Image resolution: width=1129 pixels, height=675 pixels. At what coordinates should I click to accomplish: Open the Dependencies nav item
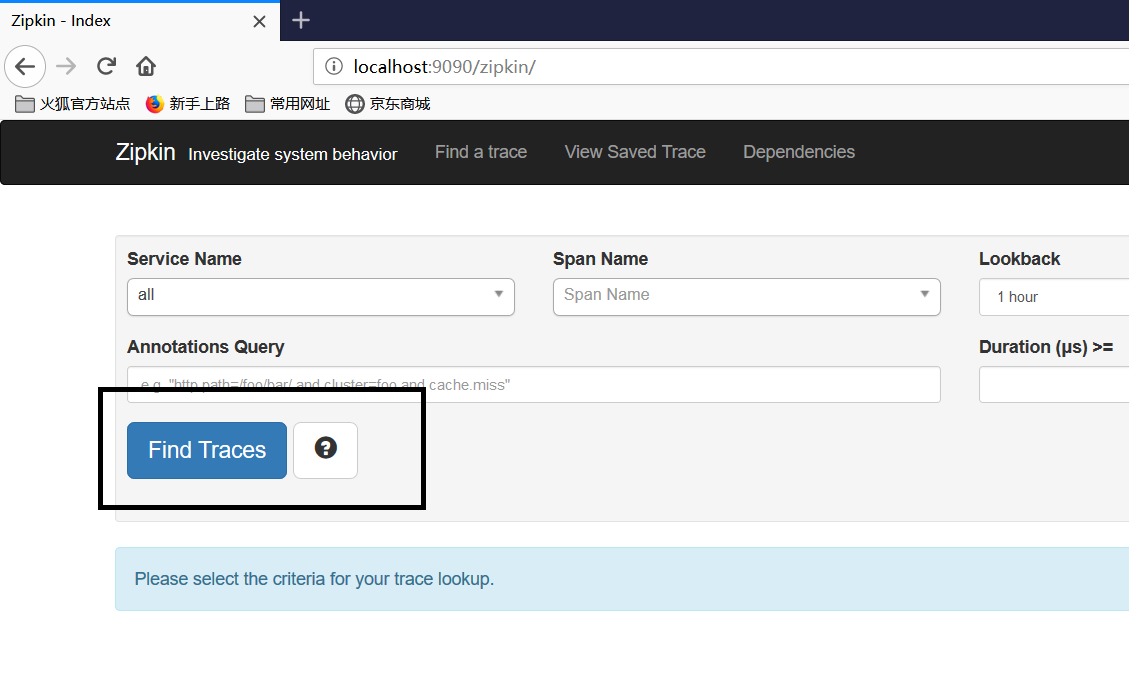(x=799, y=152)
